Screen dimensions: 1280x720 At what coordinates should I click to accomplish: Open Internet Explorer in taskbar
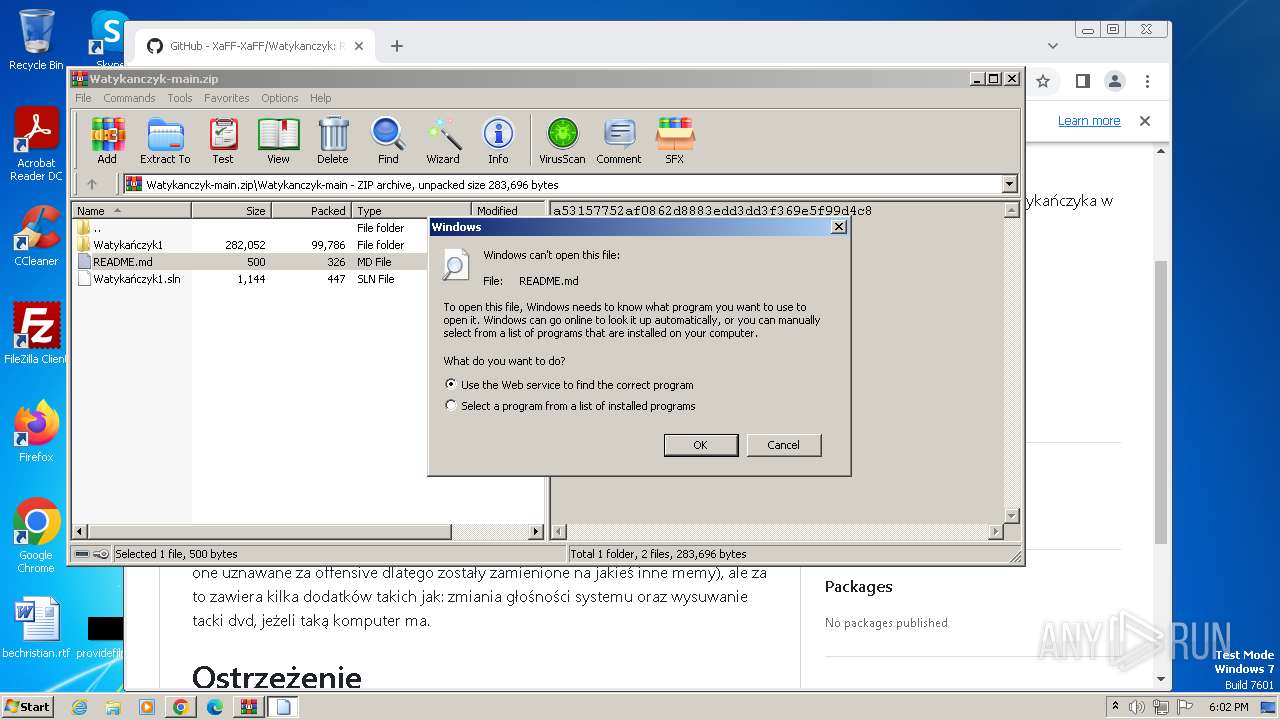[x=80, y=707]
